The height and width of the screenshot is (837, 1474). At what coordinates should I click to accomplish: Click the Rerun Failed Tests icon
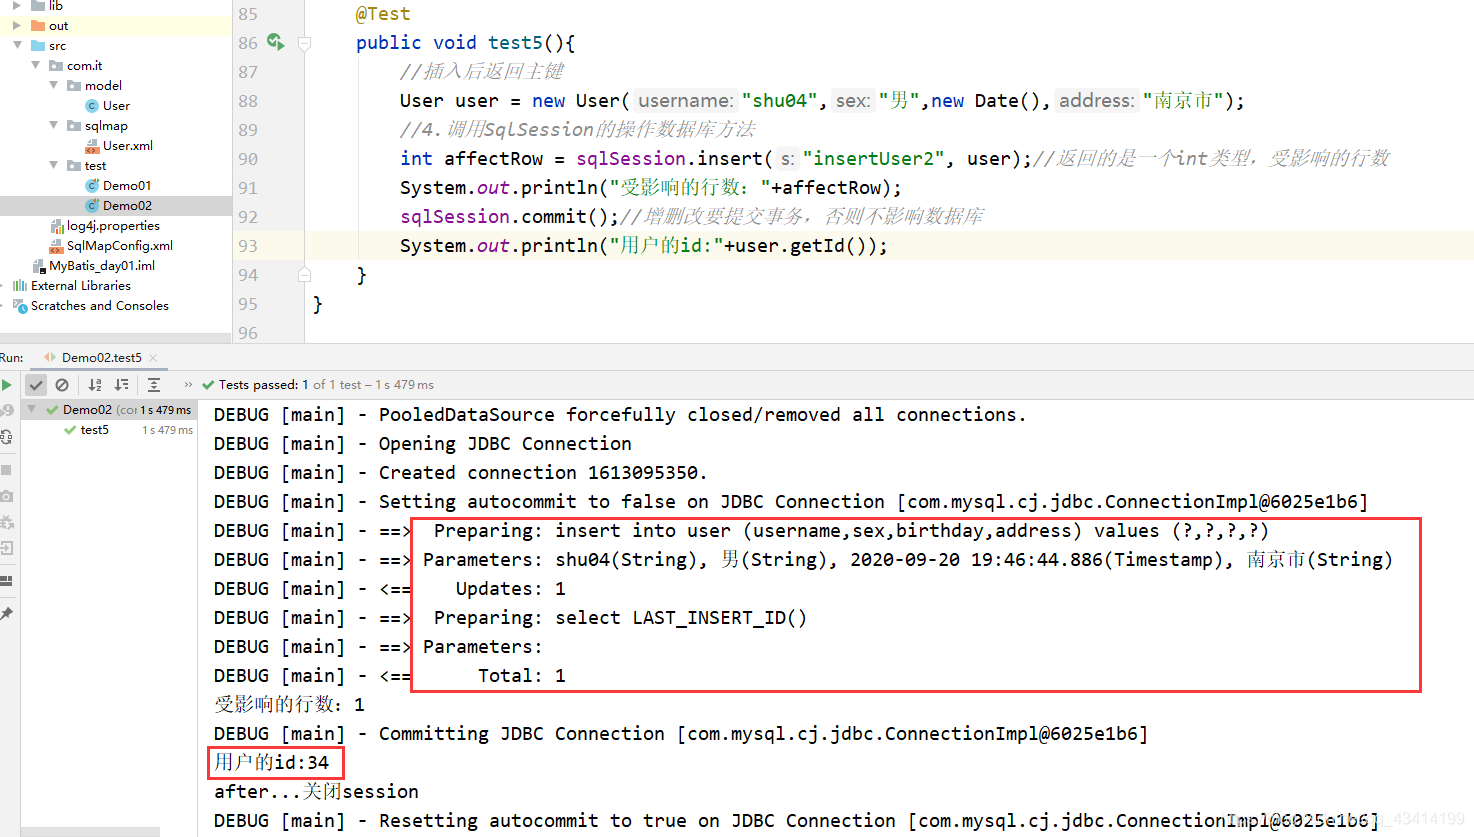coord(7,410)
